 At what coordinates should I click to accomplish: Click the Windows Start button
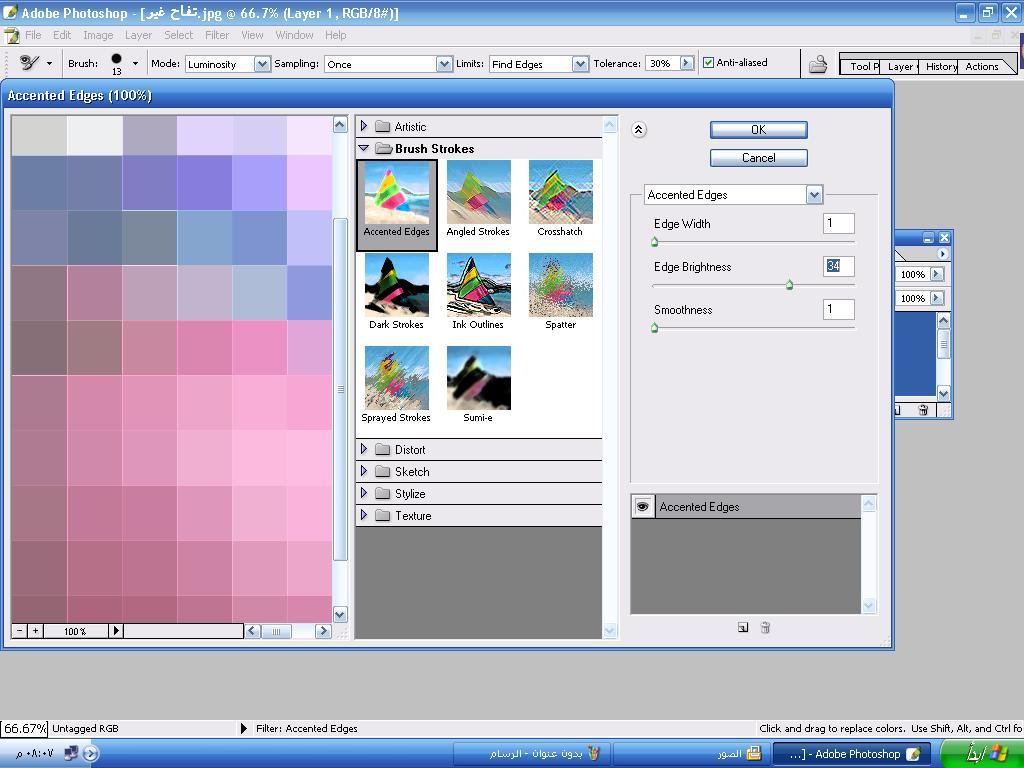pyautogui.click(x=983, y=754)
